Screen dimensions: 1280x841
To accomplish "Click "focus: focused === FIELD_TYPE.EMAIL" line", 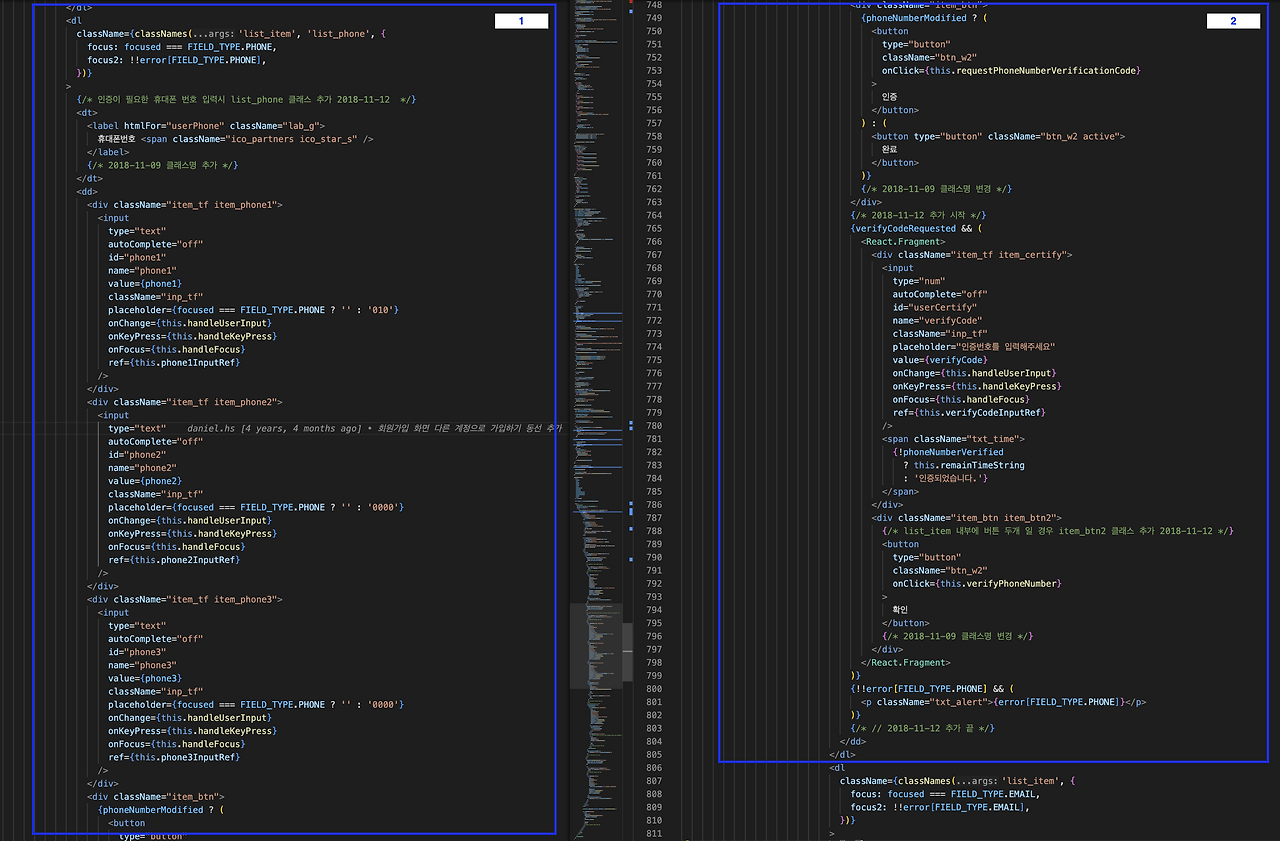I will (946, 794).
